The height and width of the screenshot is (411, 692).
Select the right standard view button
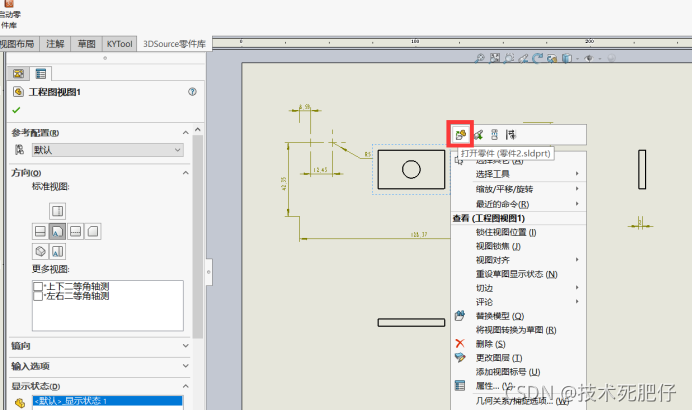tap(75, 231)
